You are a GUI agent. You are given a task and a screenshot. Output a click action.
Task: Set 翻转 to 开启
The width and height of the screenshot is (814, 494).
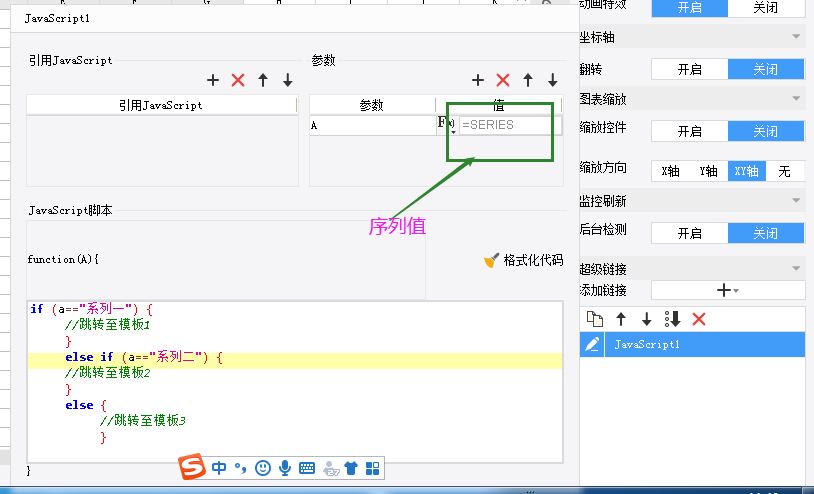tap(689, 69)
